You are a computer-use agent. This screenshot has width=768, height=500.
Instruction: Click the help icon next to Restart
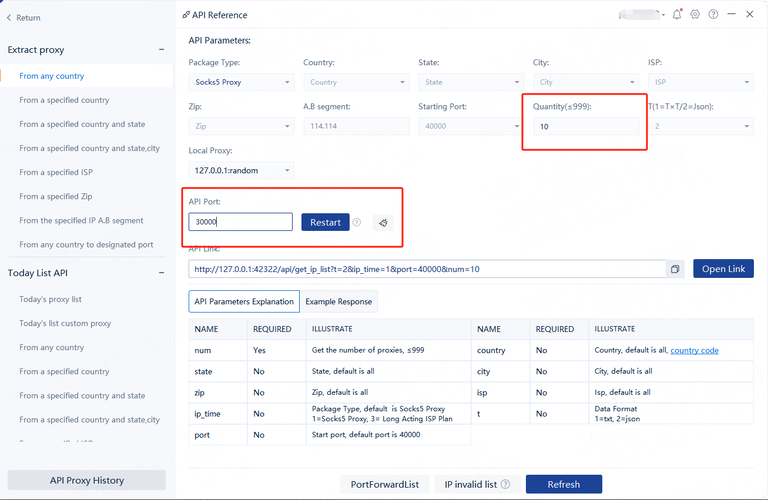(x=357, y=223)
